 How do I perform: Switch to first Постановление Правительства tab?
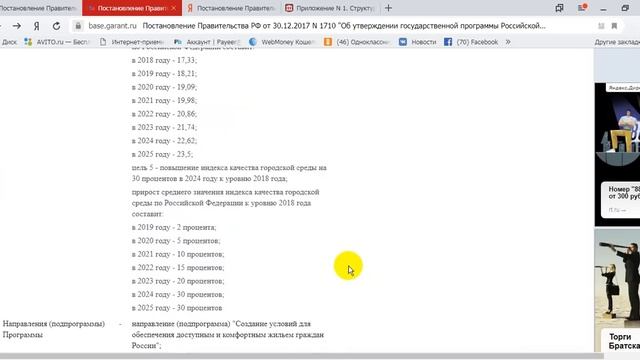click(38, 8)
